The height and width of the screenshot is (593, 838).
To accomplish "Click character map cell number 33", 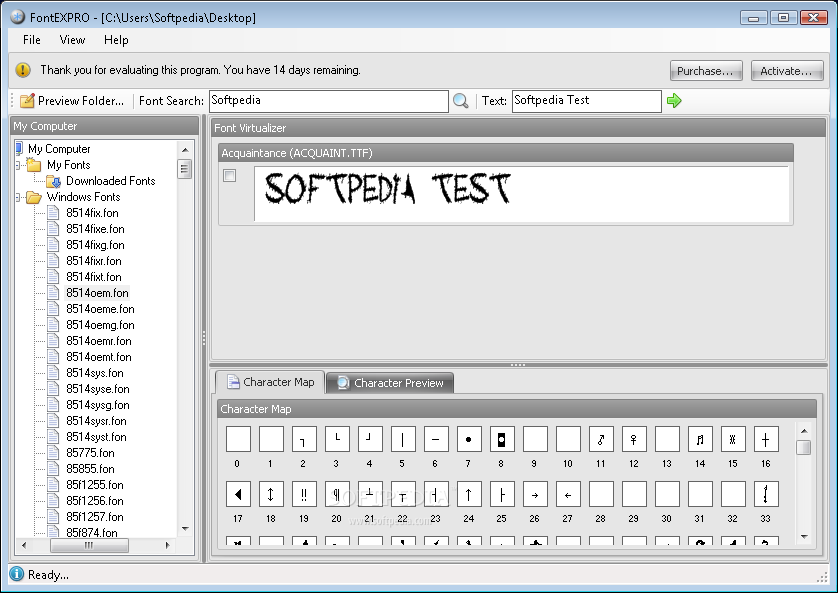I will pyautogui.click(x=766, y=494).
